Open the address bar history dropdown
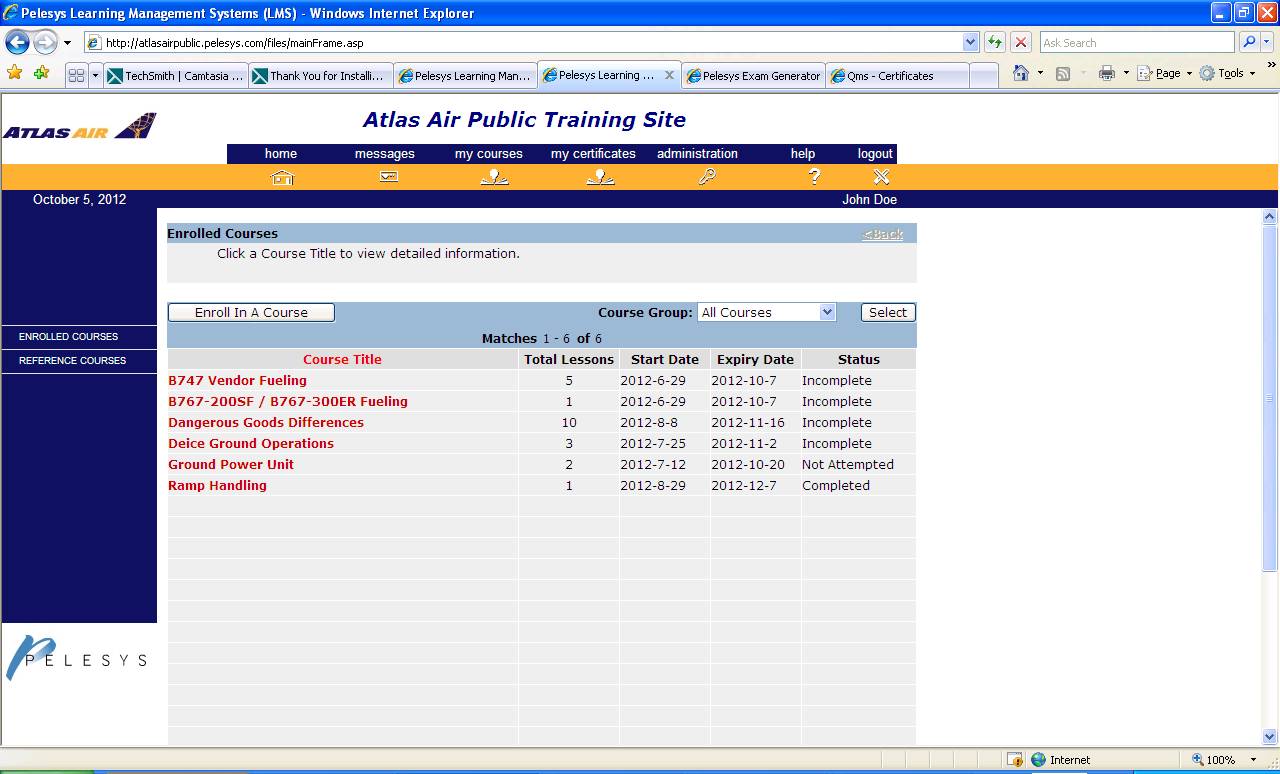The width and height of the screenshot is (1280, 774). [x=970, y=42]
